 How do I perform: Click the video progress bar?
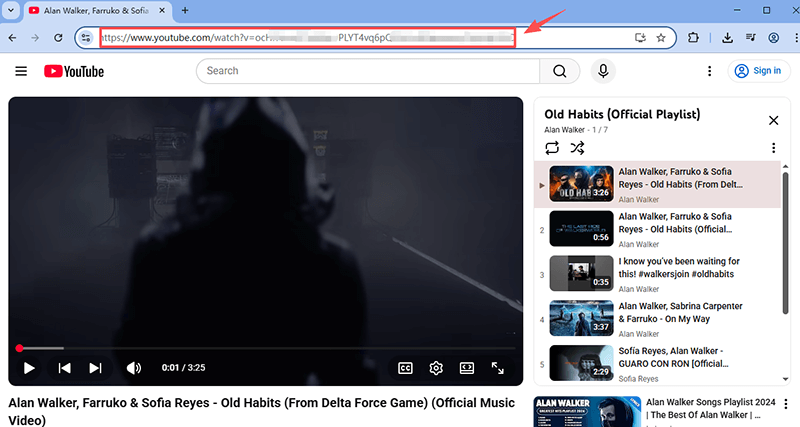(267, 348)
